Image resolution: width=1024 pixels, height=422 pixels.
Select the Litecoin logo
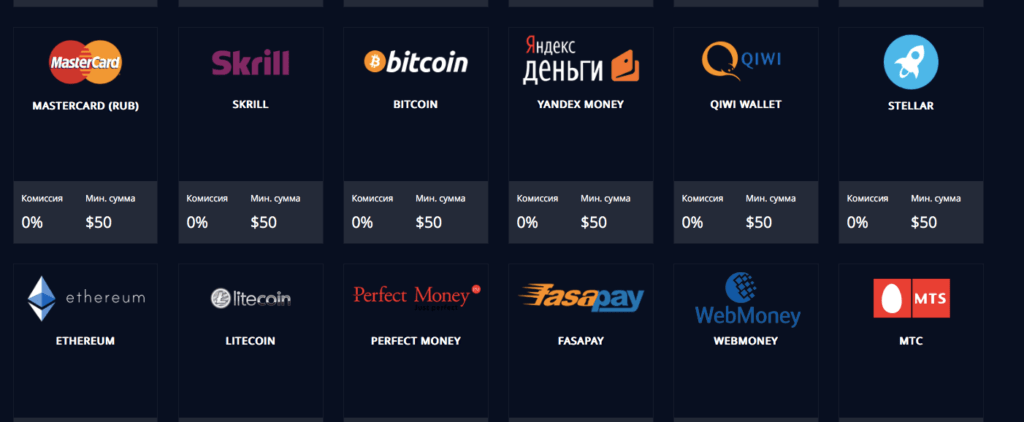point(250,298)
